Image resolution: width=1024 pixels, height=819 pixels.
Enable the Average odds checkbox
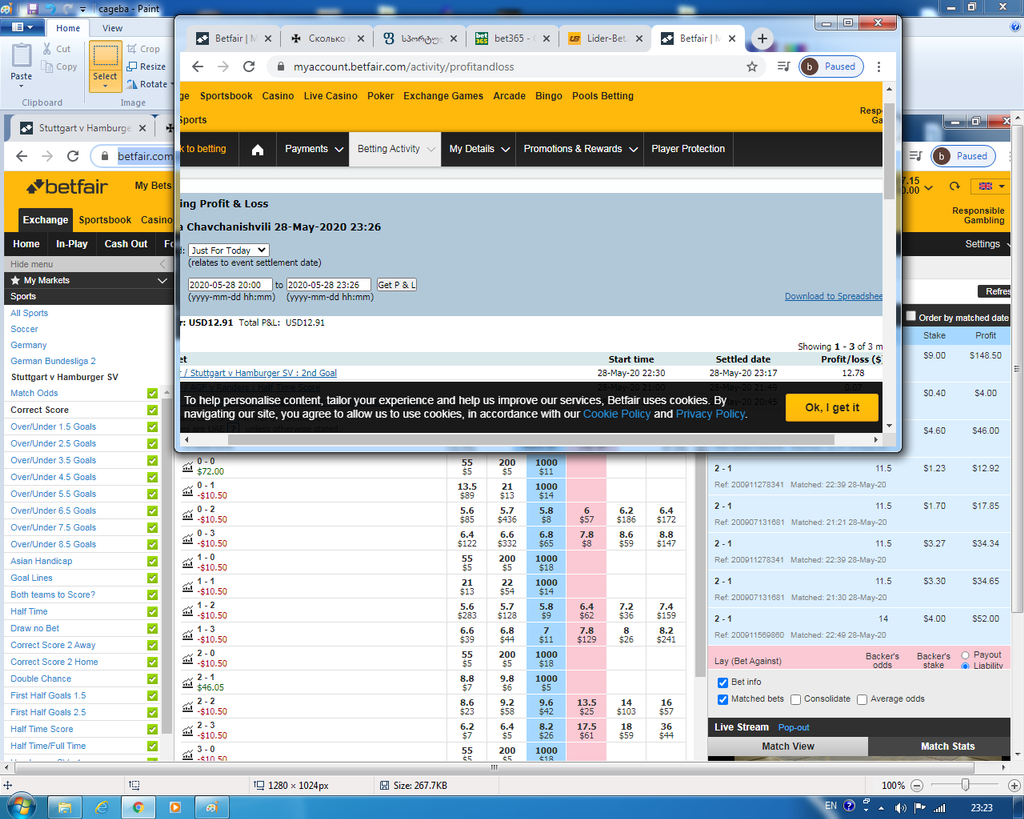click(862, 699)
